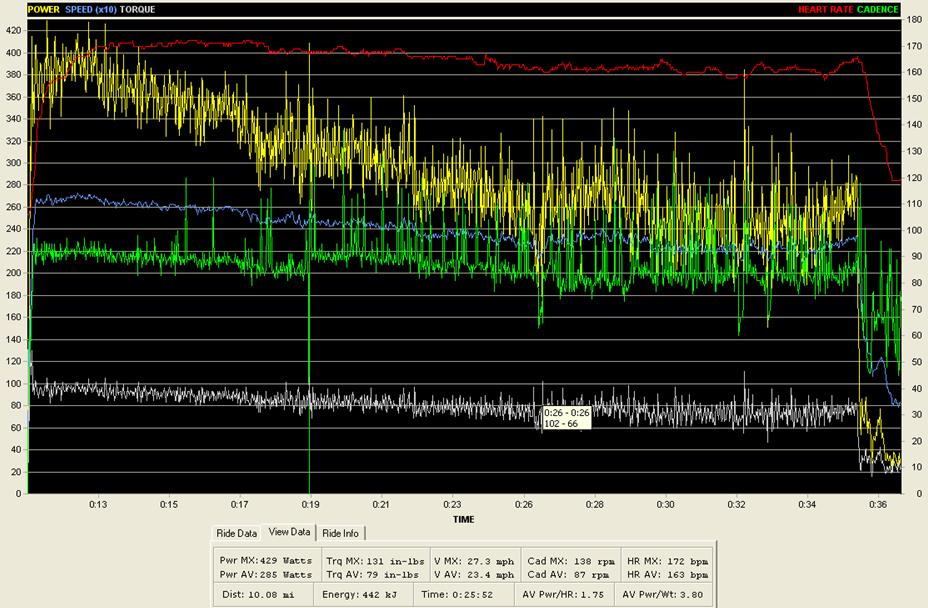Open the Ride Info tab
The width and height of the screenshot is (928, 608).
point(341,533)
